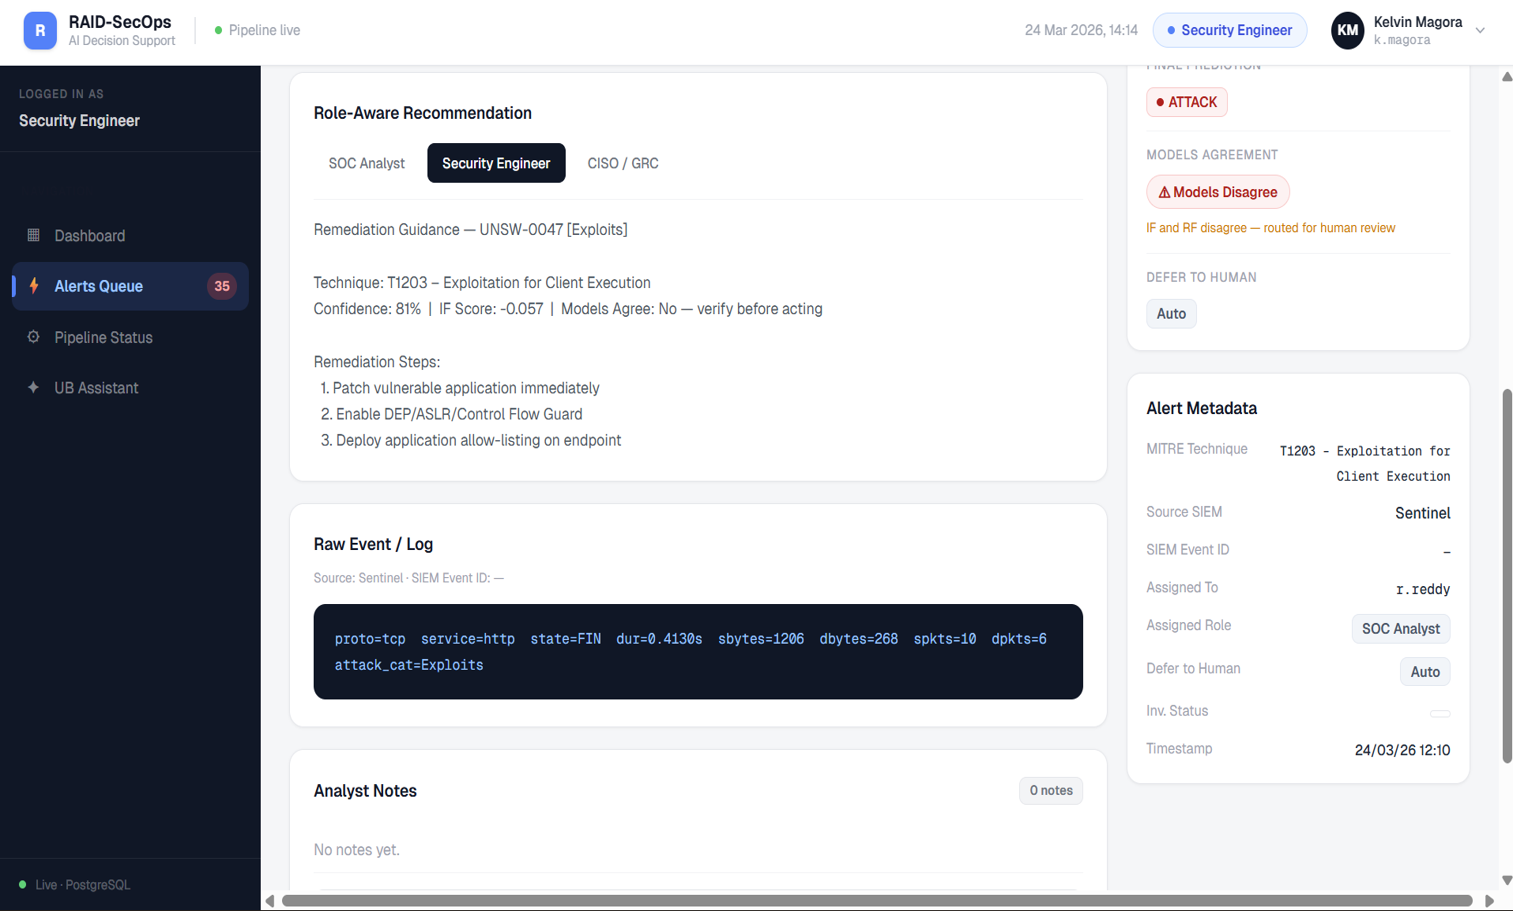Click the Live PostgreSQL status dot
Viewport: 1513px width, 911px height.
(x=22, y=884)
